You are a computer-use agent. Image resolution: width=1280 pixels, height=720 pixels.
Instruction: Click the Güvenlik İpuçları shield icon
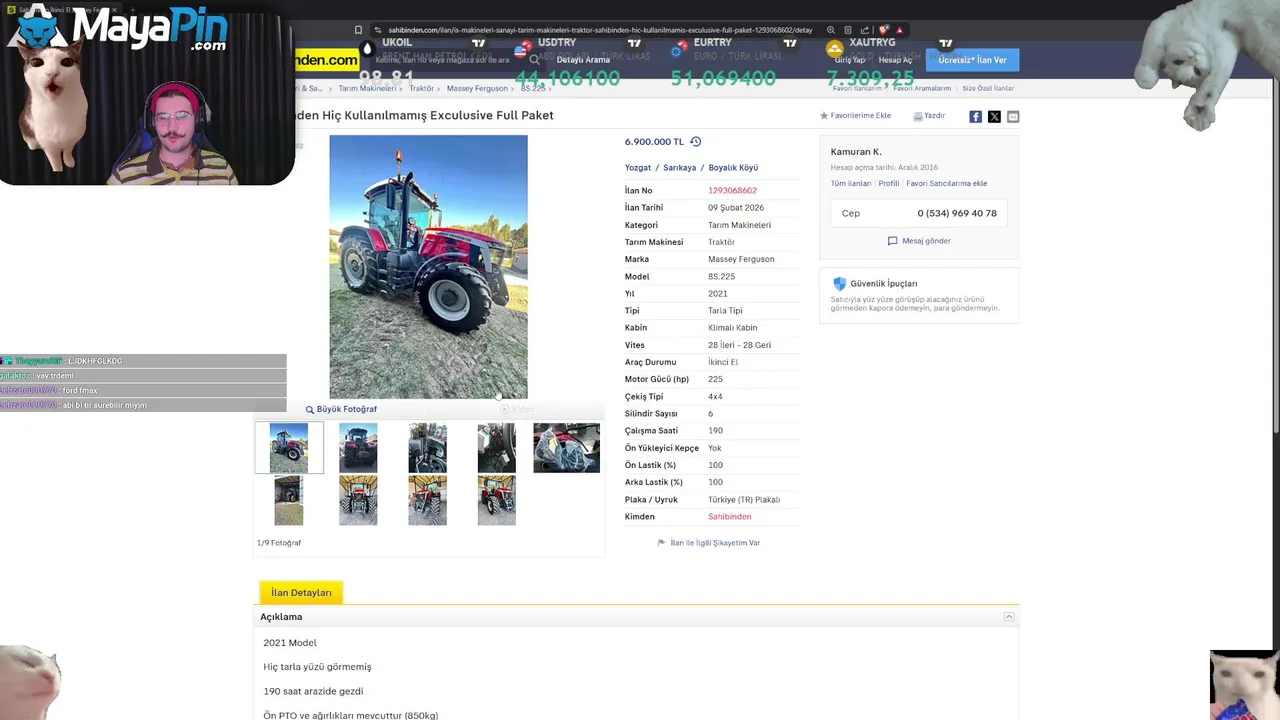(839, 284)
